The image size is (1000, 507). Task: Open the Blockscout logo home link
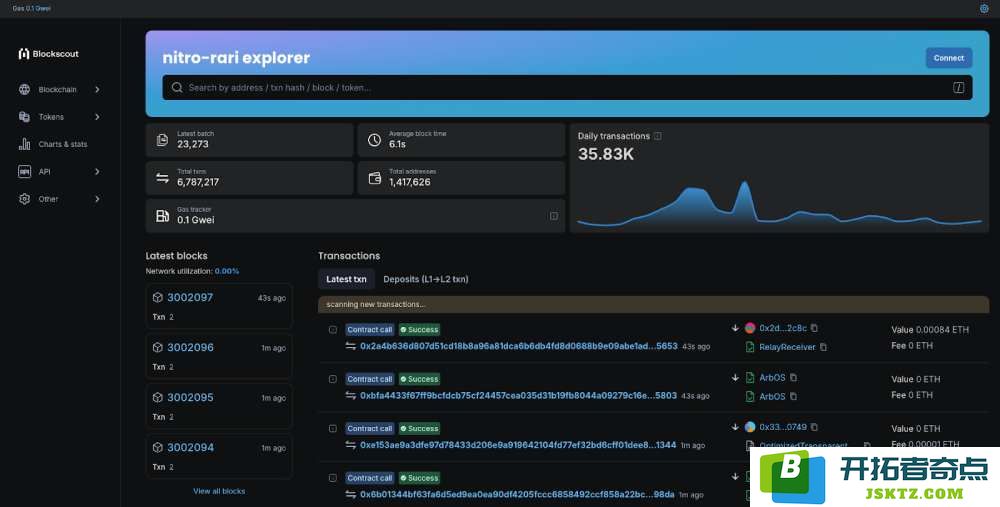[x=48, y=54]
